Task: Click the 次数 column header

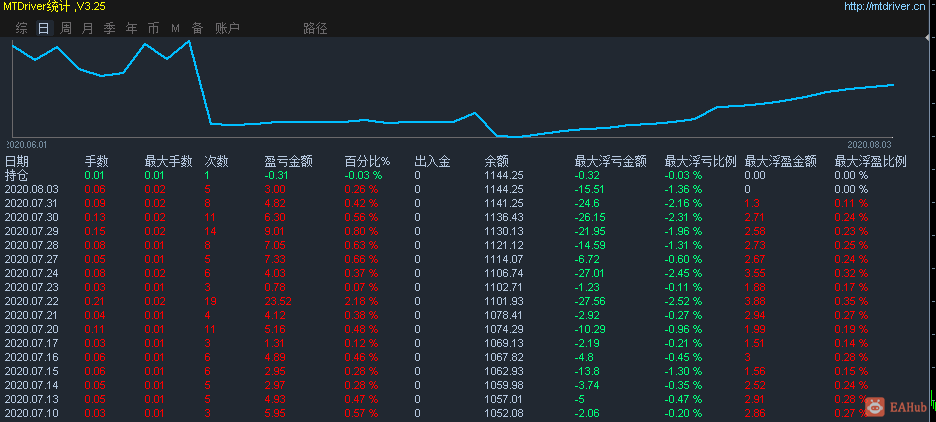Action: 216,161
